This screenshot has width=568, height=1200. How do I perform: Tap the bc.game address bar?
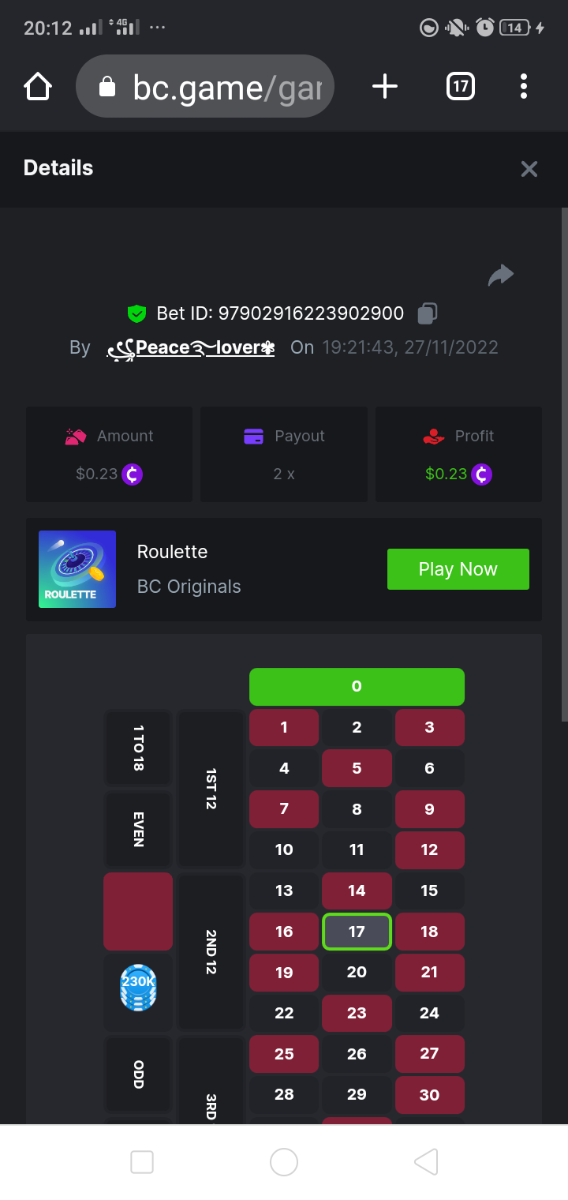pos(204,87)
